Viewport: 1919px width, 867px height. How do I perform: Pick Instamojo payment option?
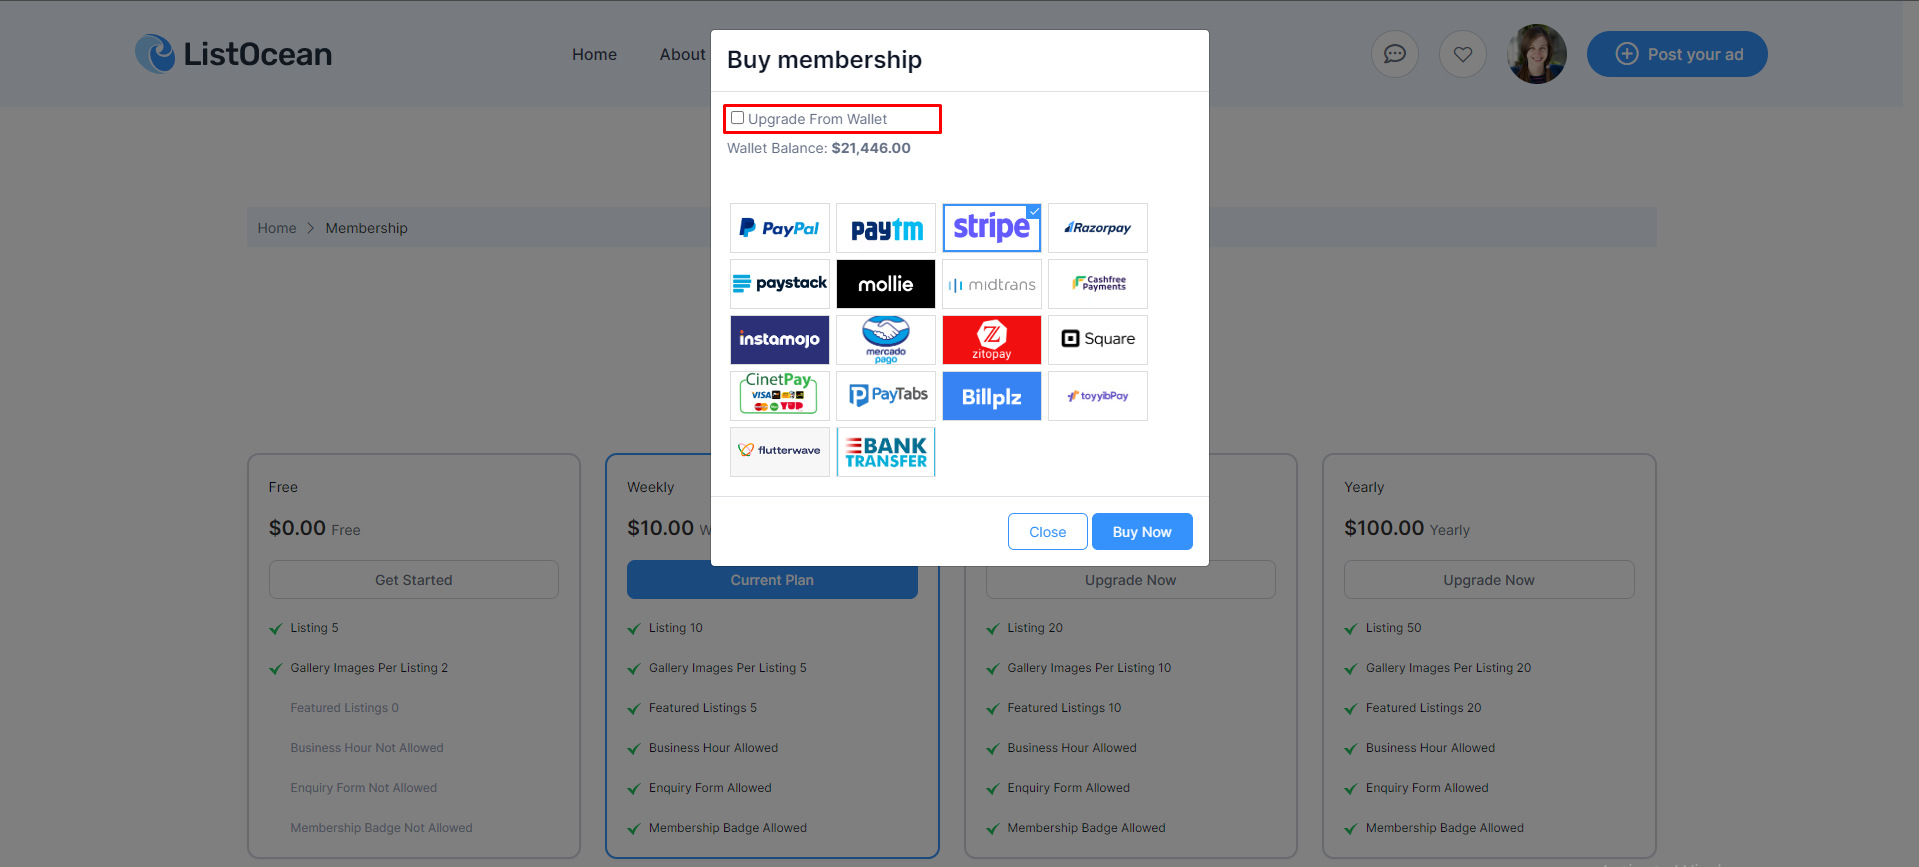780,340
